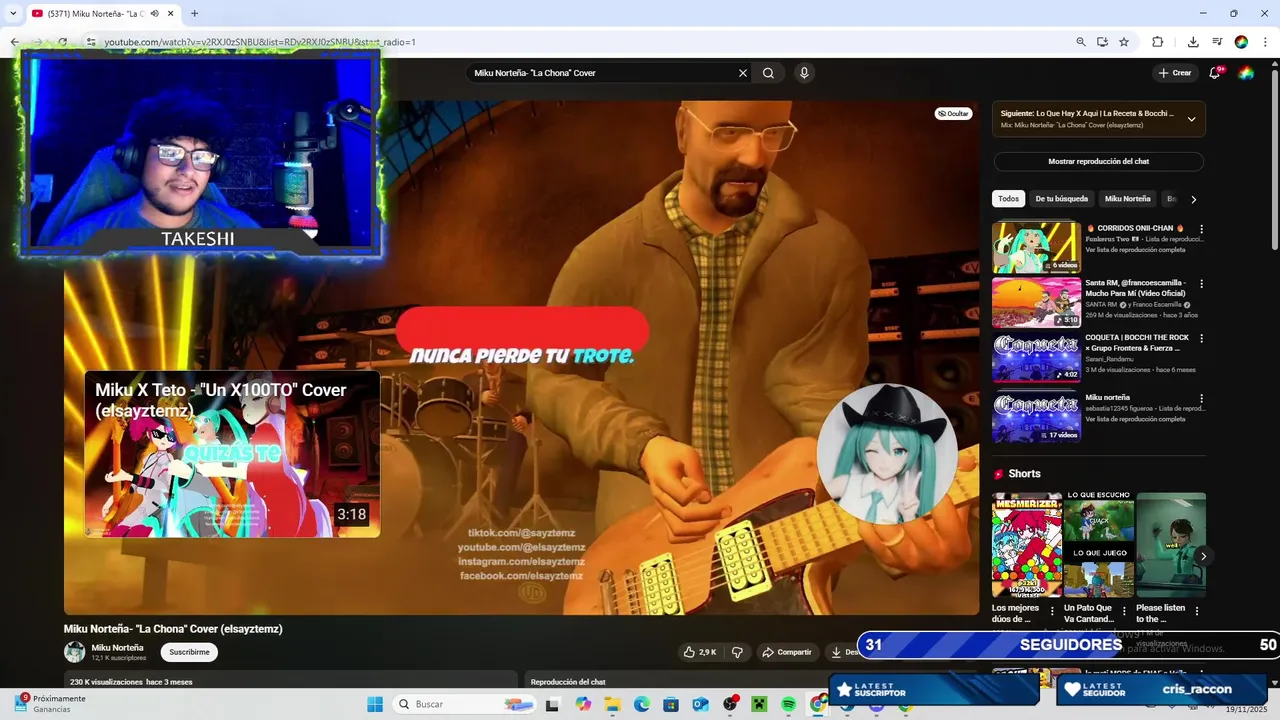Screen dimensions: 1280x720
Task: Click the Crear button
Action: point(1175,73)
